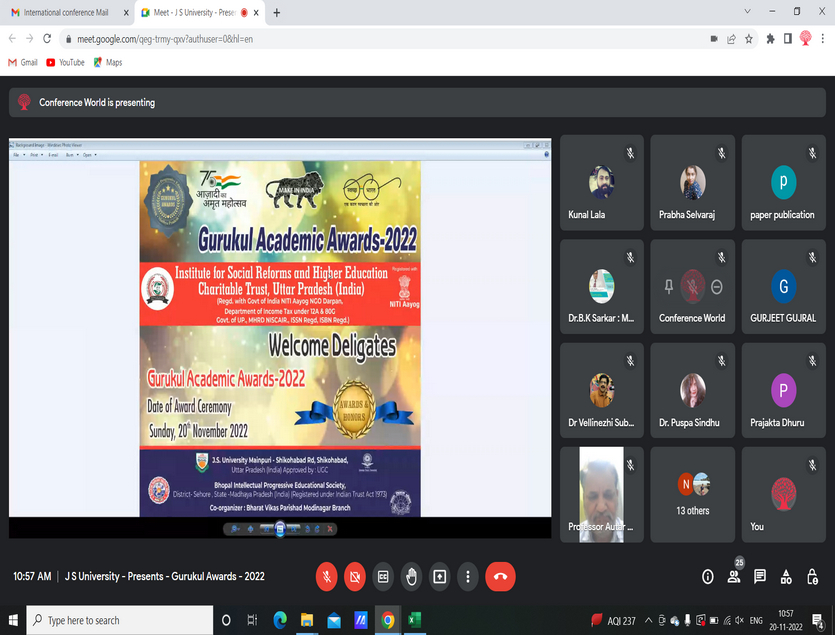Open a new browser tab
The width and height of the screenshot is (835, 635).
click(x=276, y=13)
